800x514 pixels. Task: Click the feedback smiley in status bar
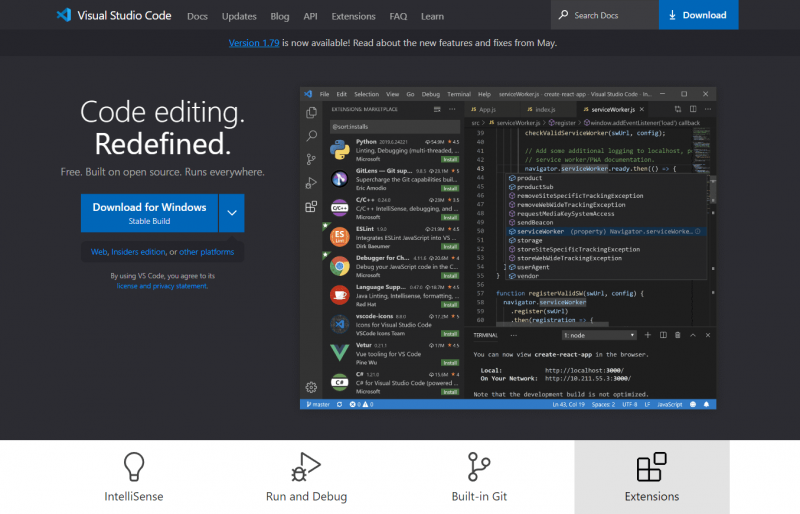coord(693,404)
